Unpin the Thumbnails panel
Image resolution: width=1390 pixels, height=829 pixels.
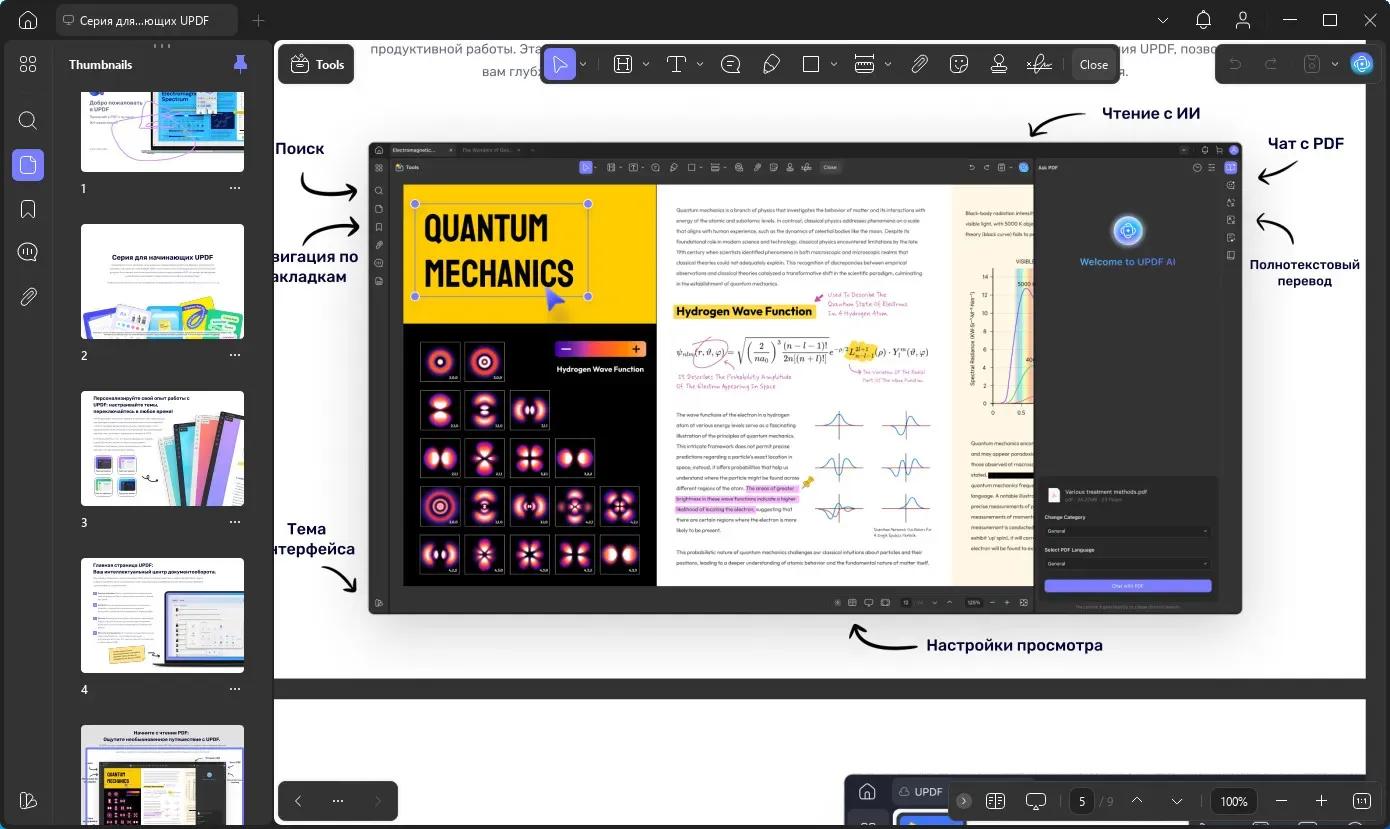click(240, 64)
